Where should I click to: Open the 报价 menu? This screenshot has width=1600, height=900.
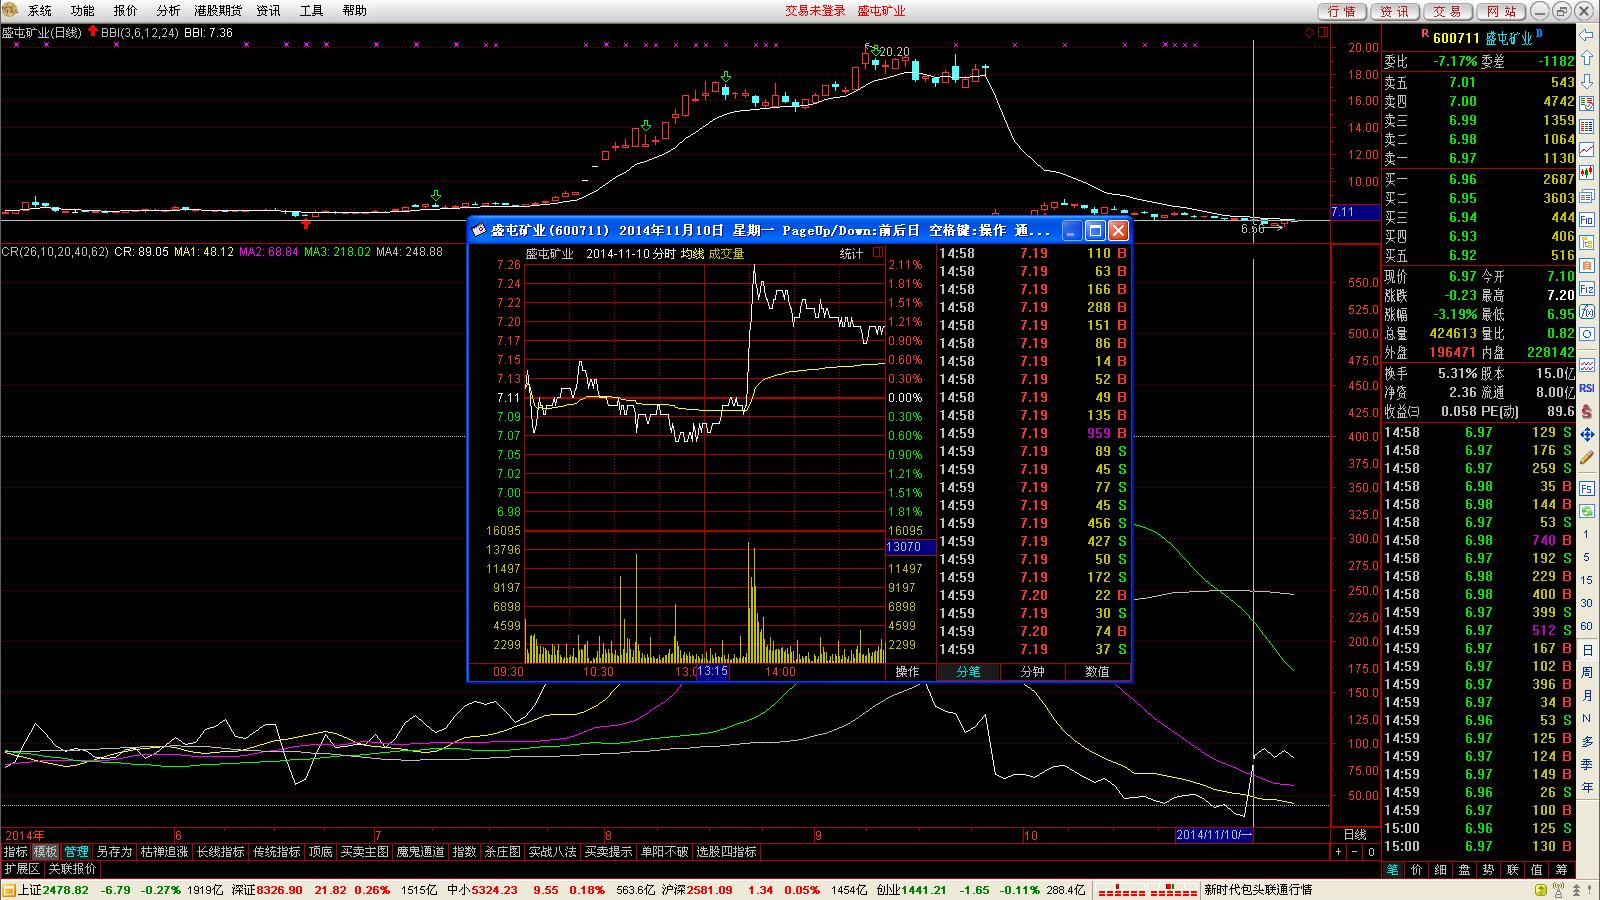coord(126,11)
